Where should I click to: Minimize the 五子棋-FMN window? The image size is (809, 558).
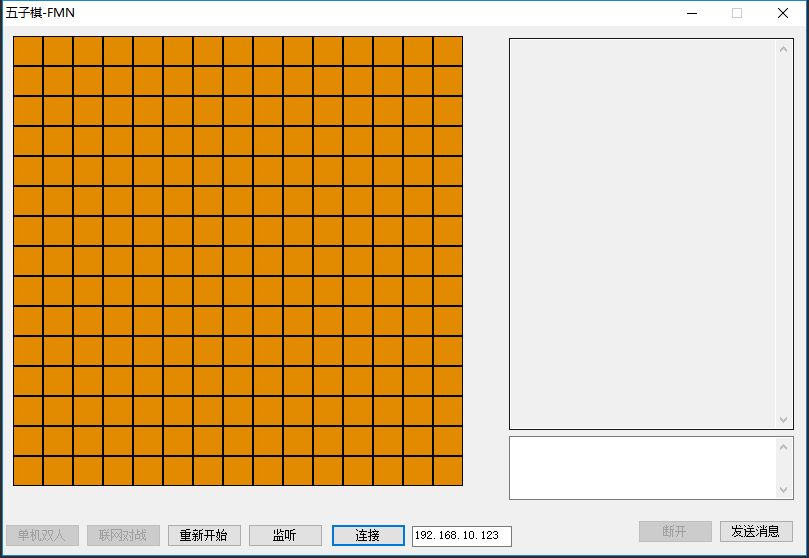pos(691,13)
